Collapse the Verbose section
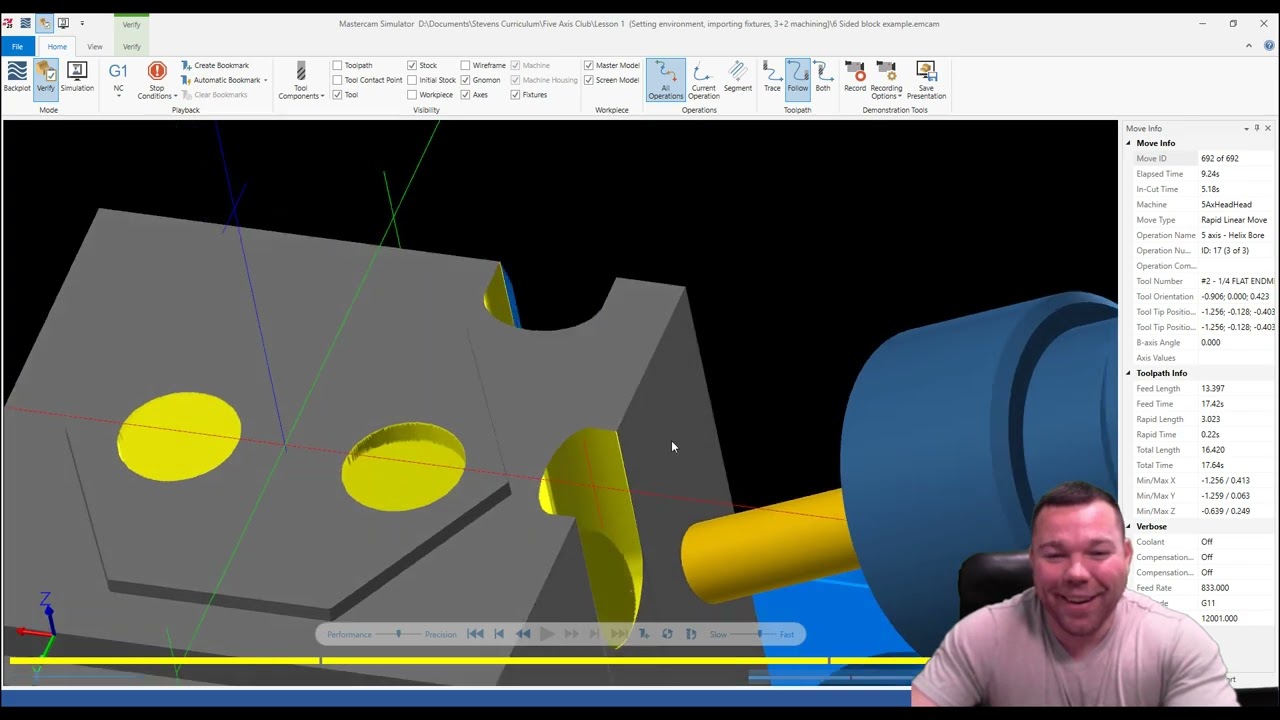Screen dimensions: 1280x720 (1129, 526)
